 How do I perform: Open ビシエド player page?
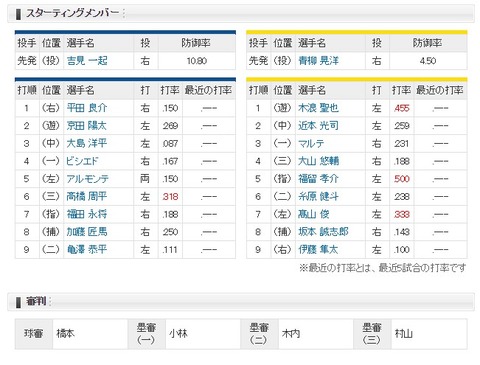tap(82, 161)
